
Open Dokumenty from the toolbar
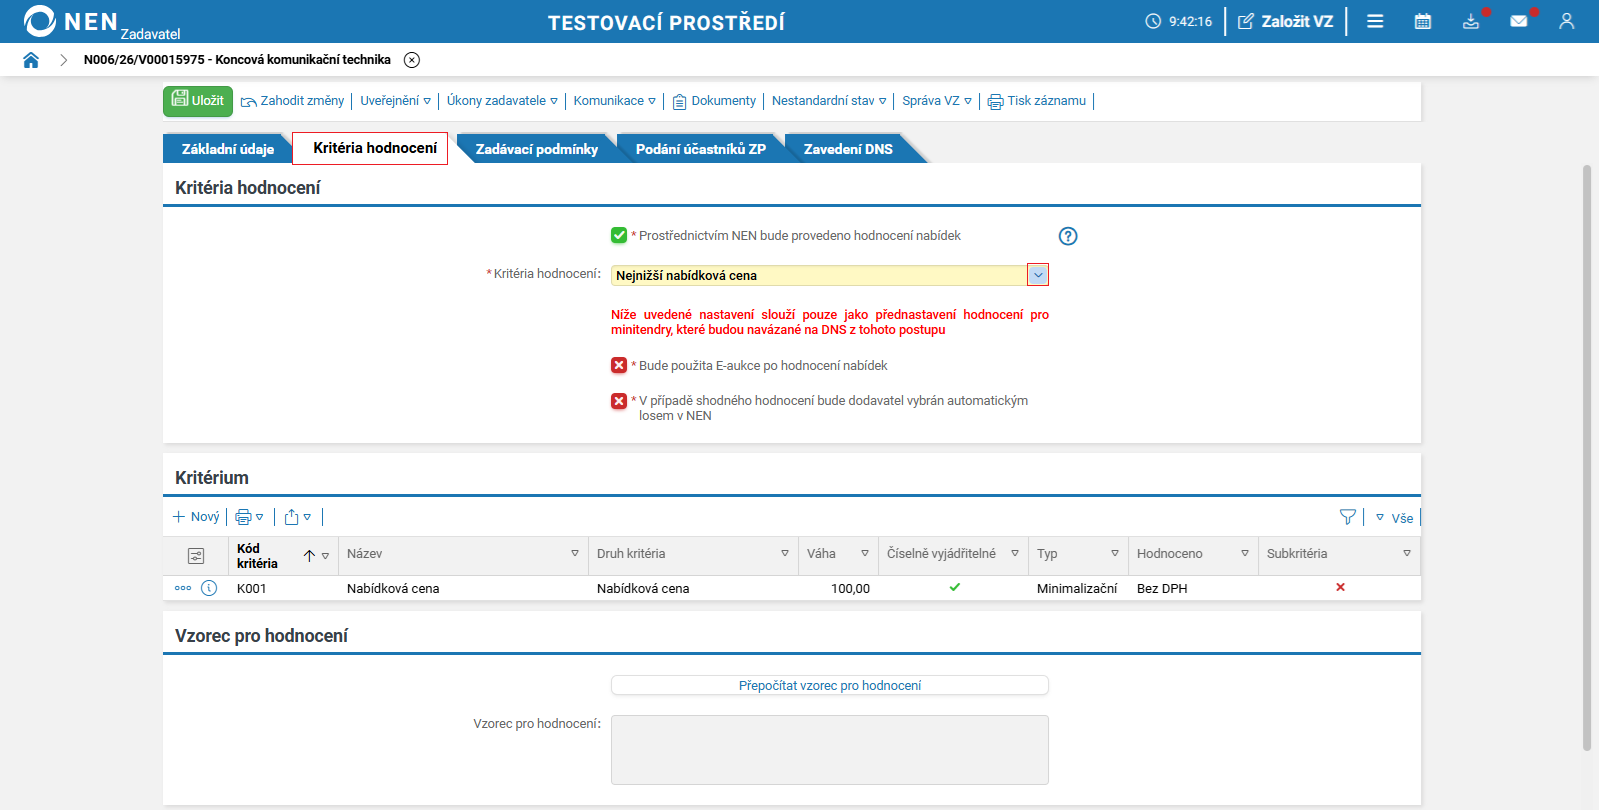click(x=714, y=101)
